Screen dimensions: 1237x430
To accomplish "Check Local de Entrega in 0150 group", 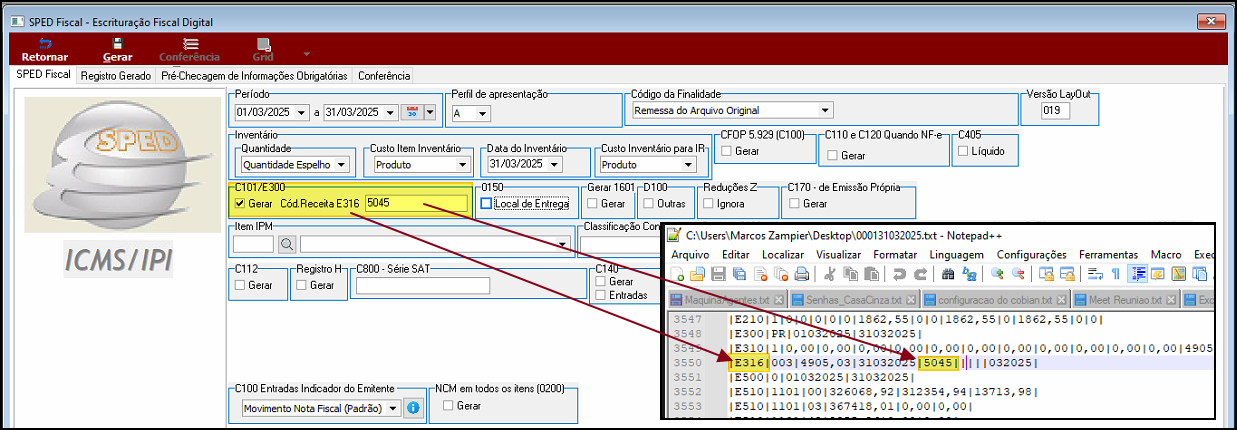I will coord(487,203).
